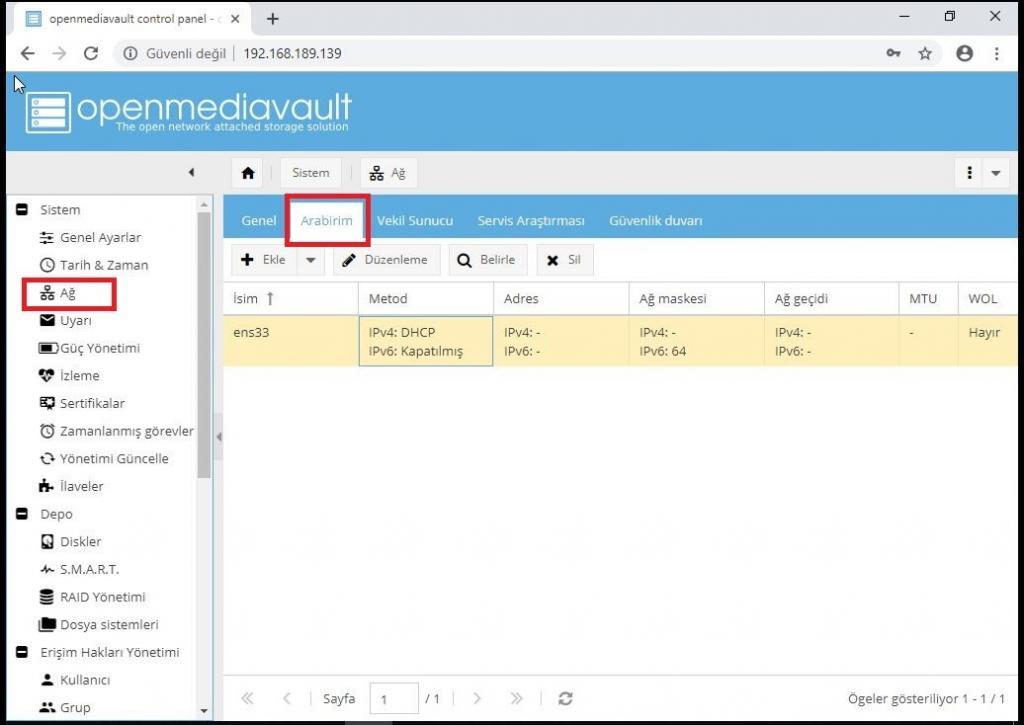The height and width of the screenshot is (725, 1024).
Task: Go to the previous page in the pager
Action: [x=287, y=698]
